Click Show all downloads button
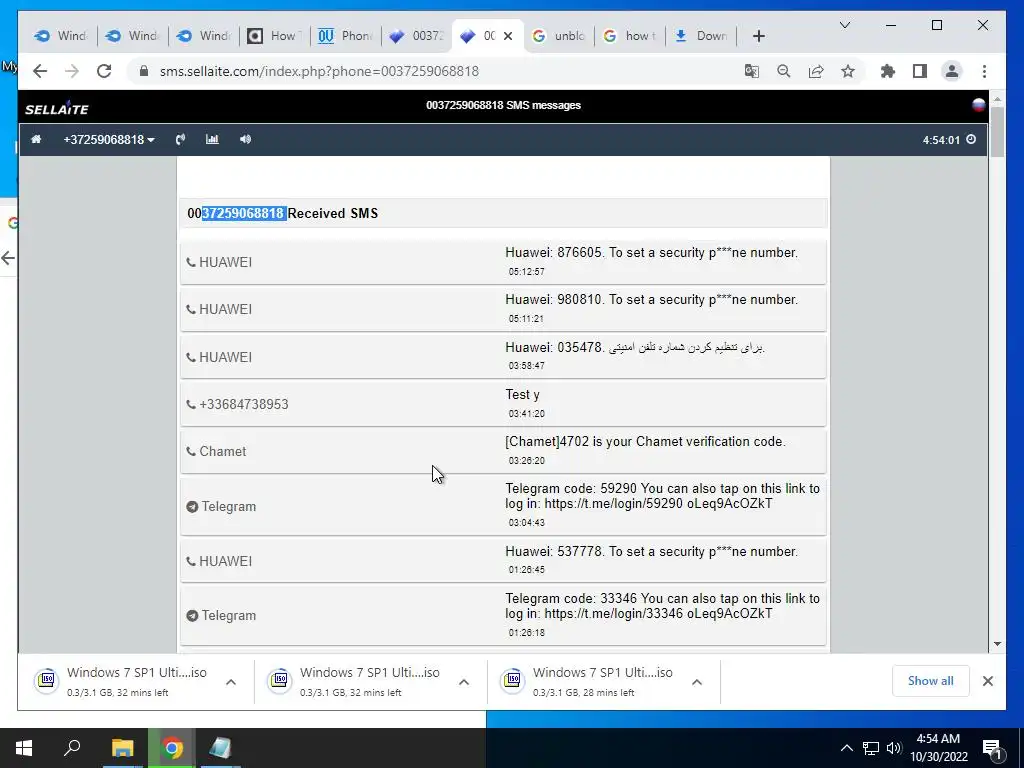The image size is (1024, 768). [931, 680]
